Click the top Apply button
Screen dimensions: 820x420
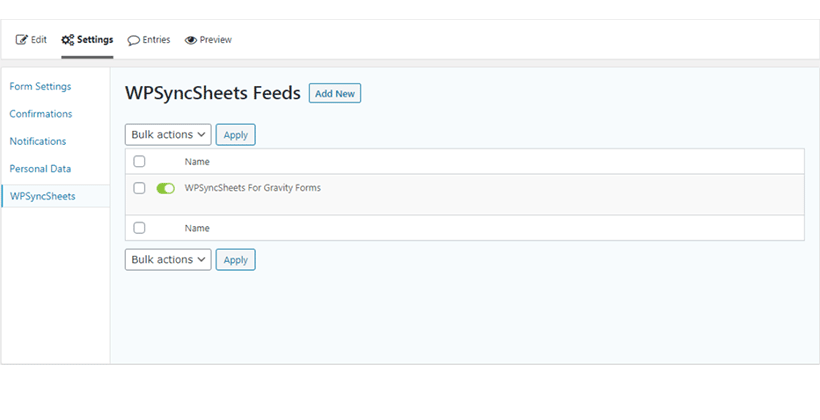coord(235,134)
